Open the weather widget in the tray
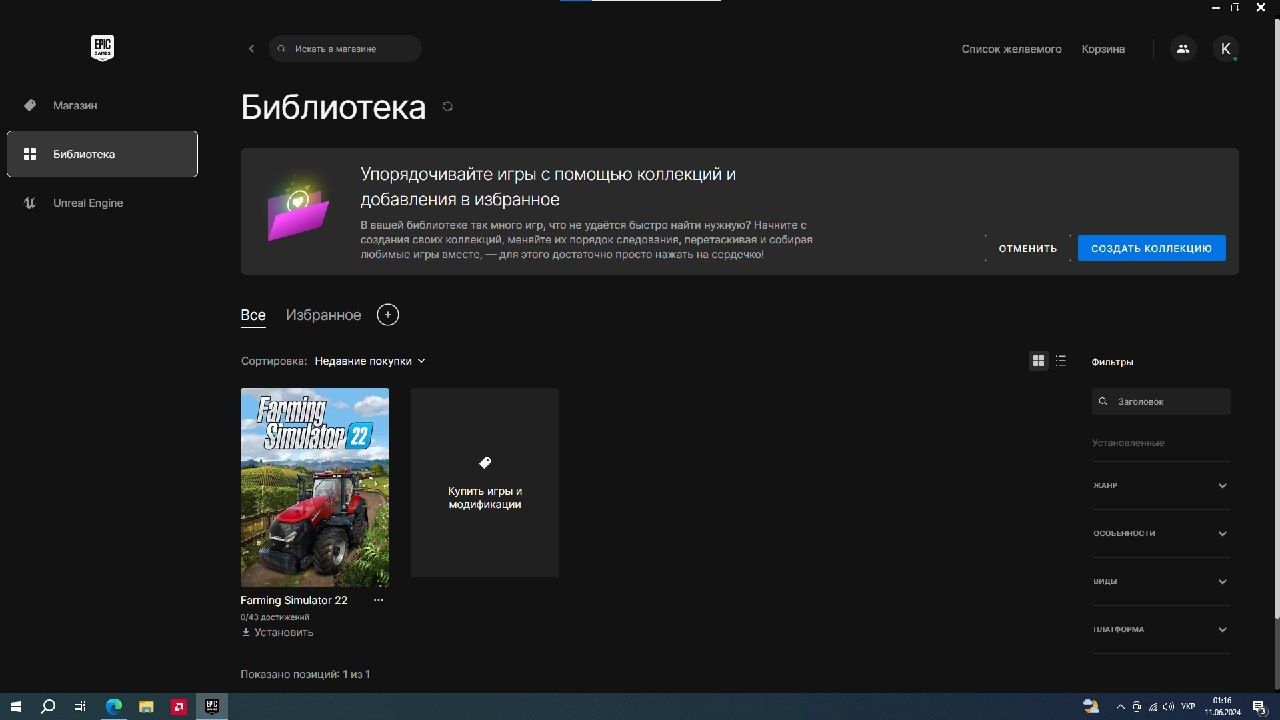 tap(1091, 707)
